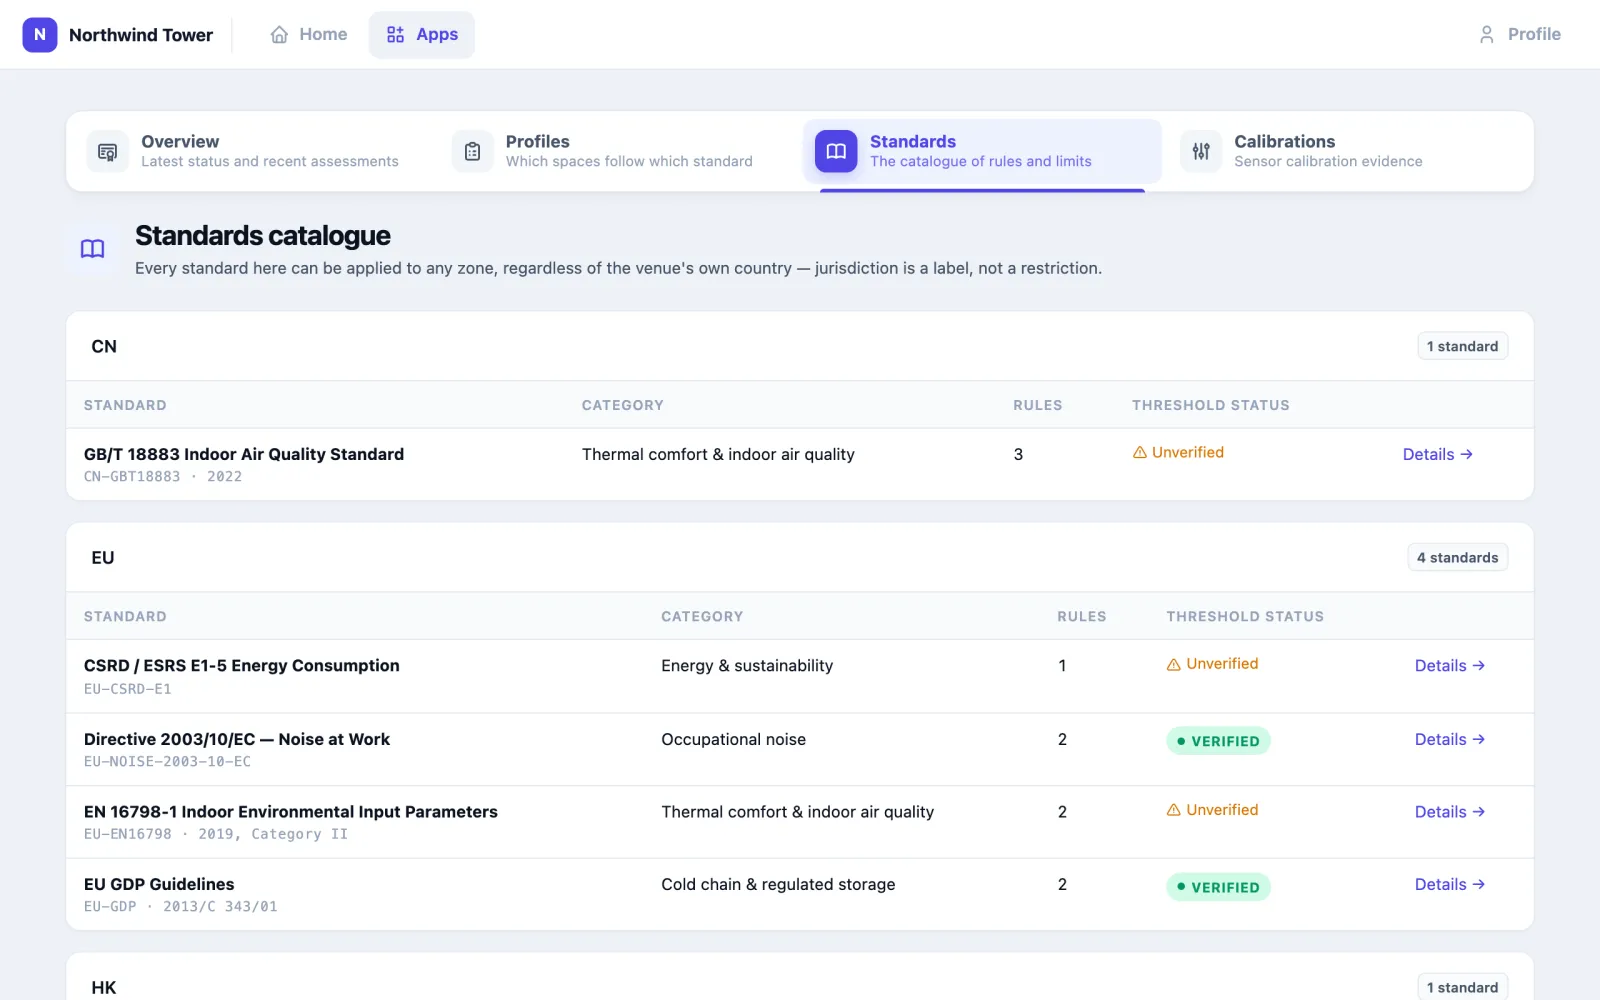
Task: Click the Northwind Tower N logo
Action: click(40, 34)
